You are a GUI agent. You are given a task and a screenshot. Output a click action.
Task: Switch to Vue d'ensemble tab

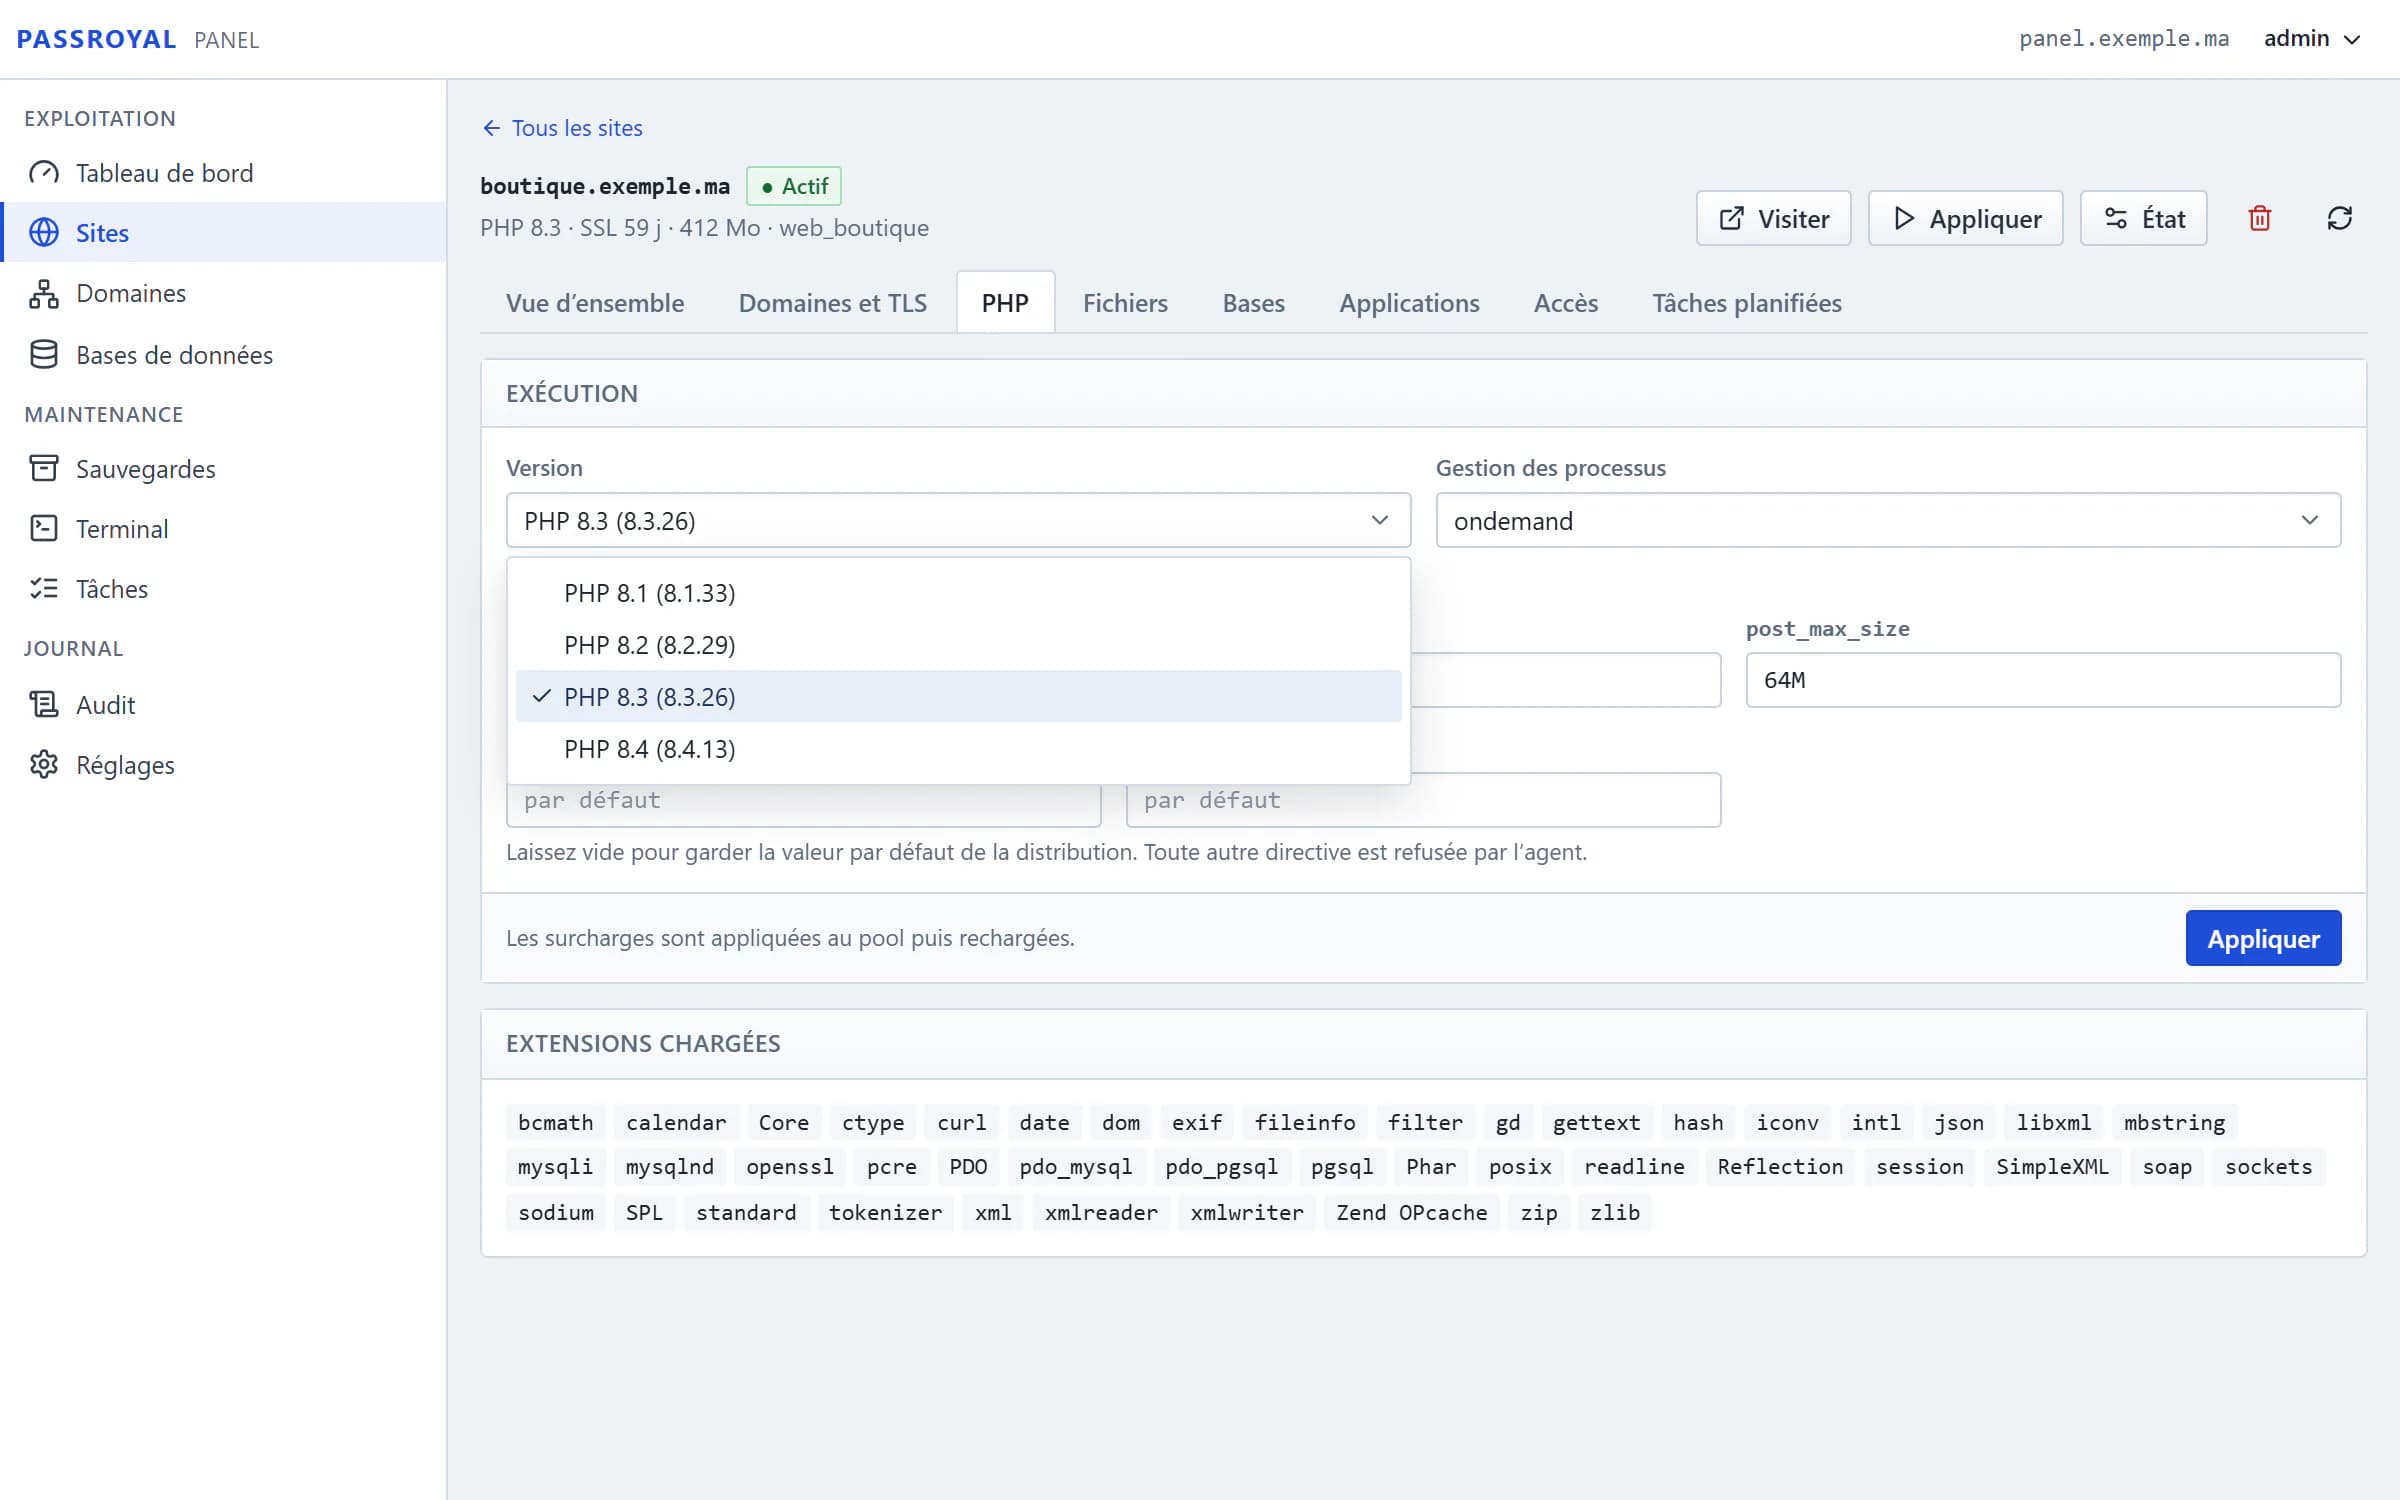(595, 303)
